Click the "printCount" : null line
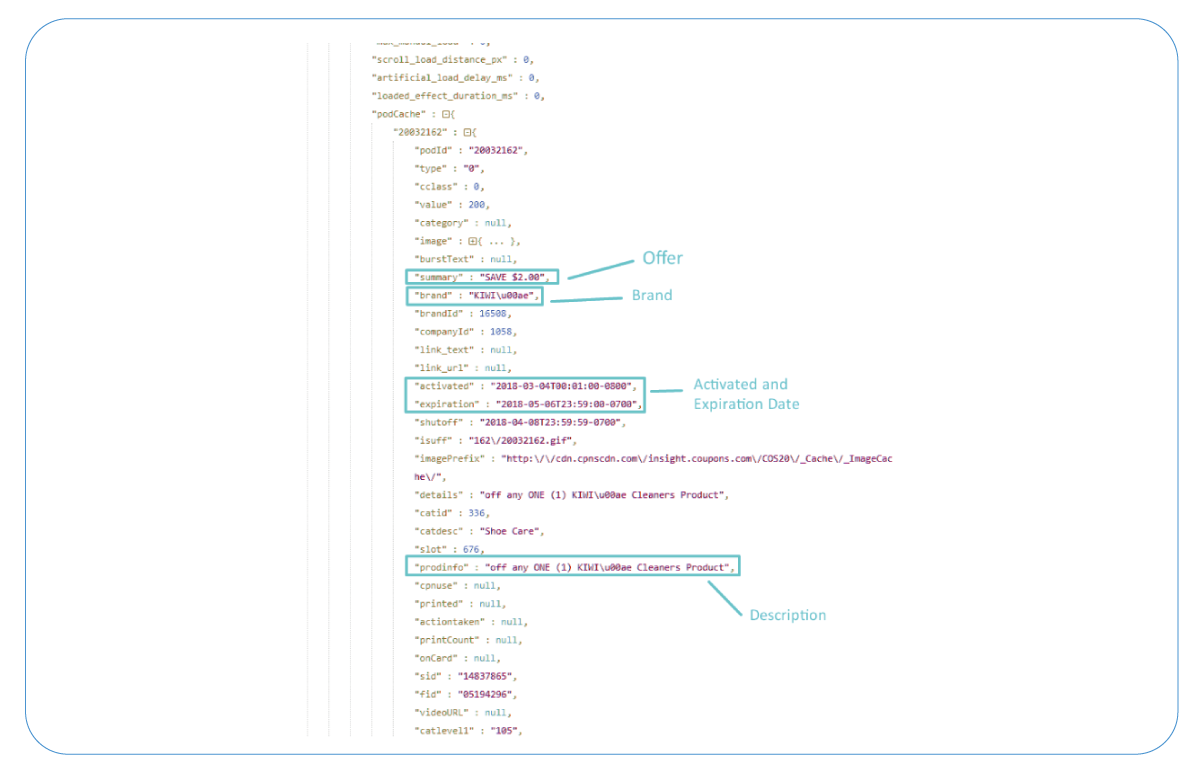 click(469, 640)
